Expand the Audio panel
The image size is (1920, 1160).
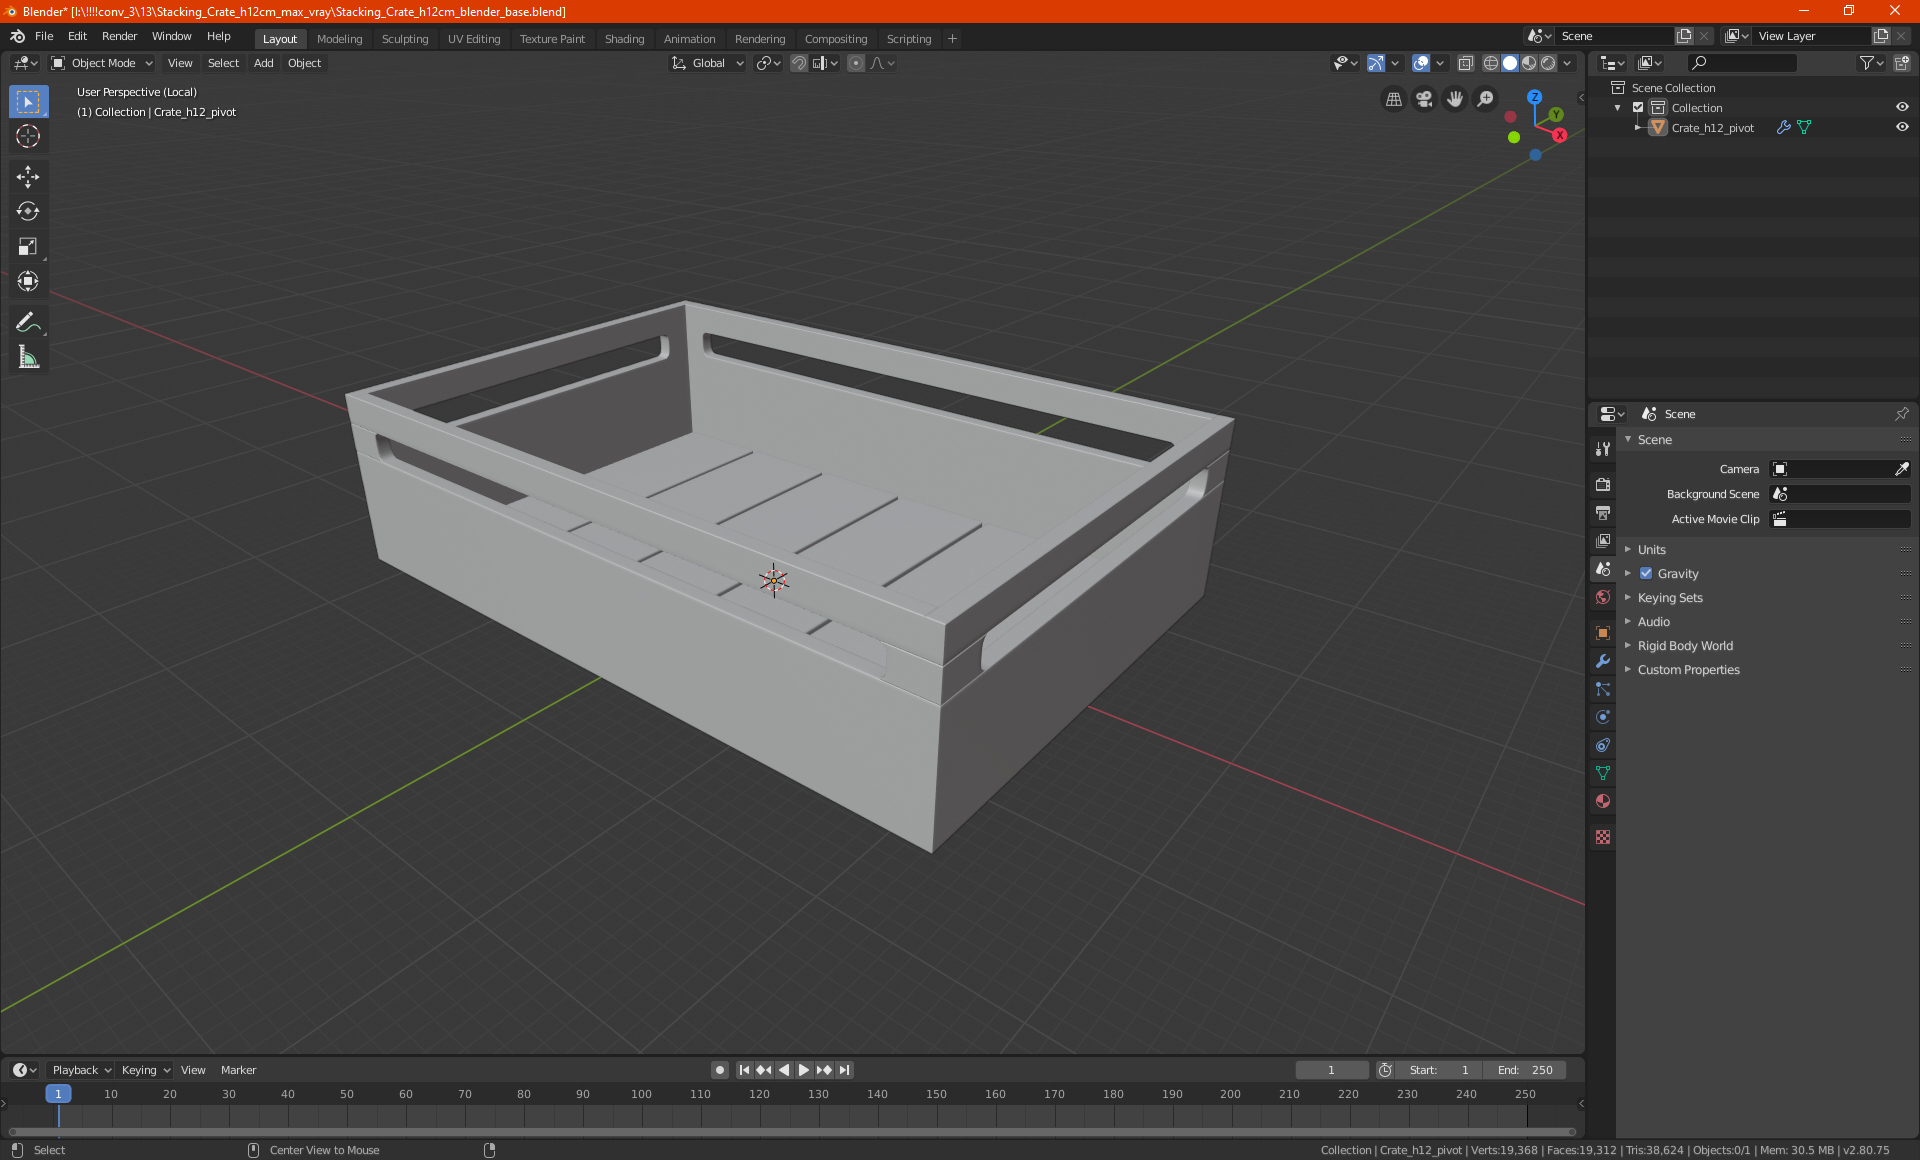click(1653, 621)
